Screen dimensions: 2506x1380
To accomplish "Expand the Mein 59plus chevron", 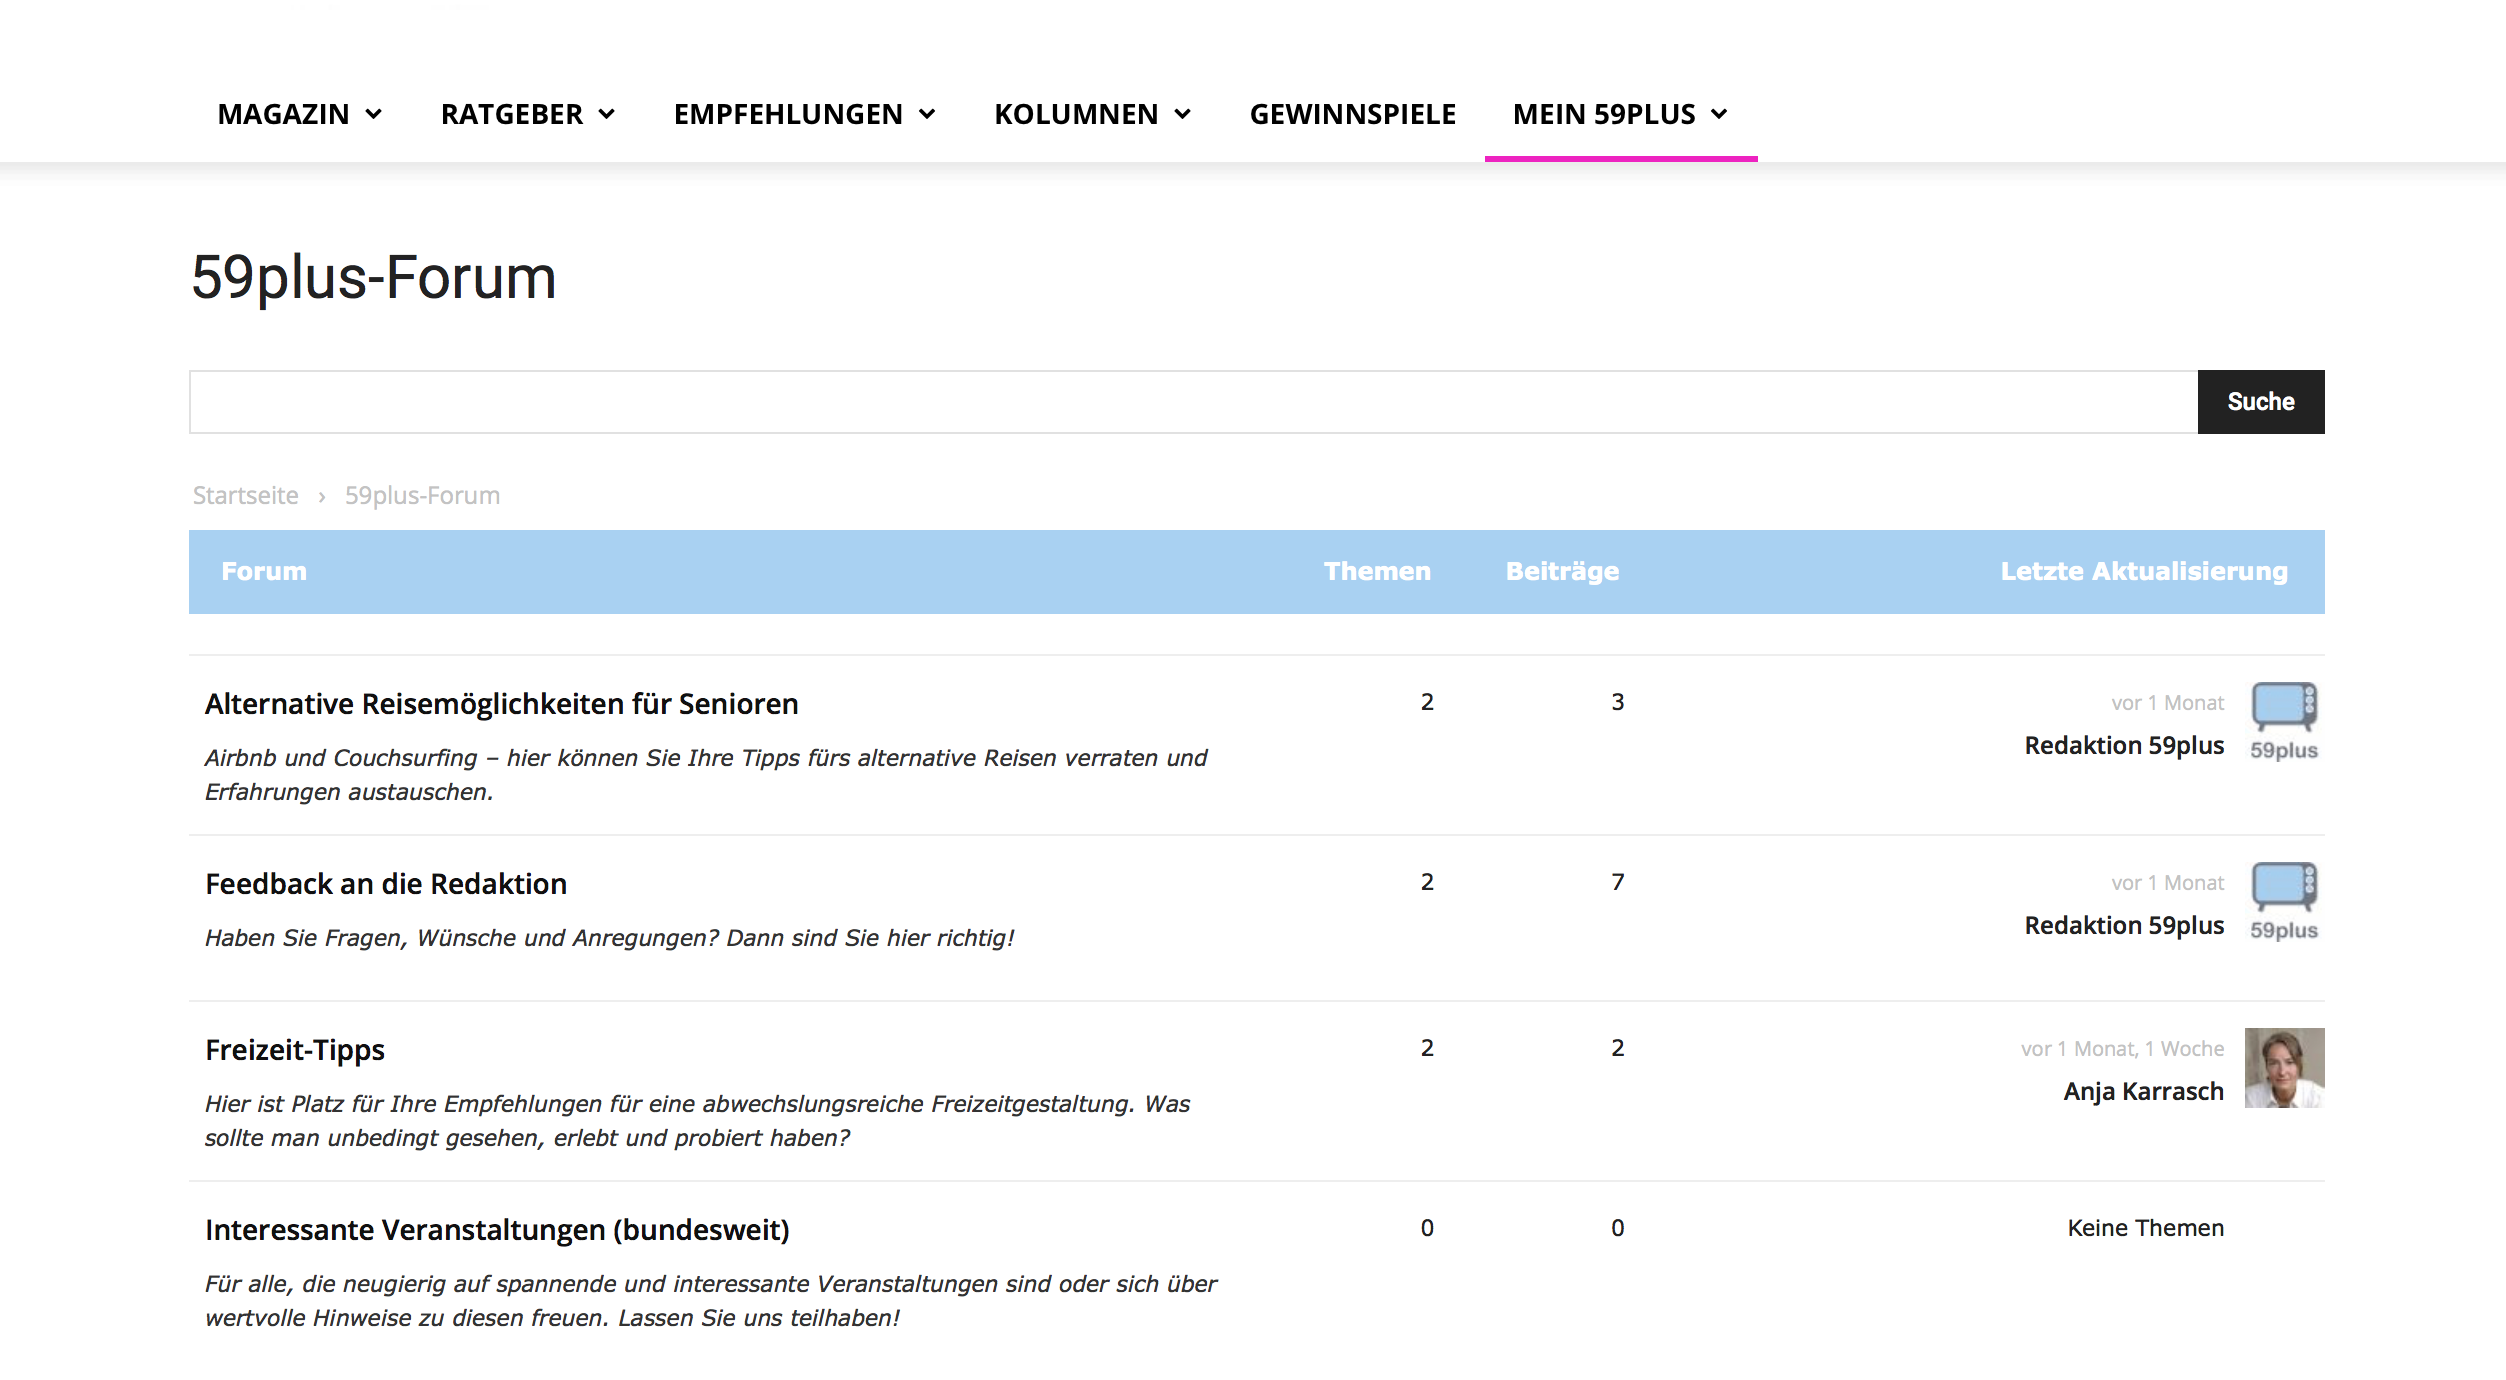I will tap(1719, 114).
